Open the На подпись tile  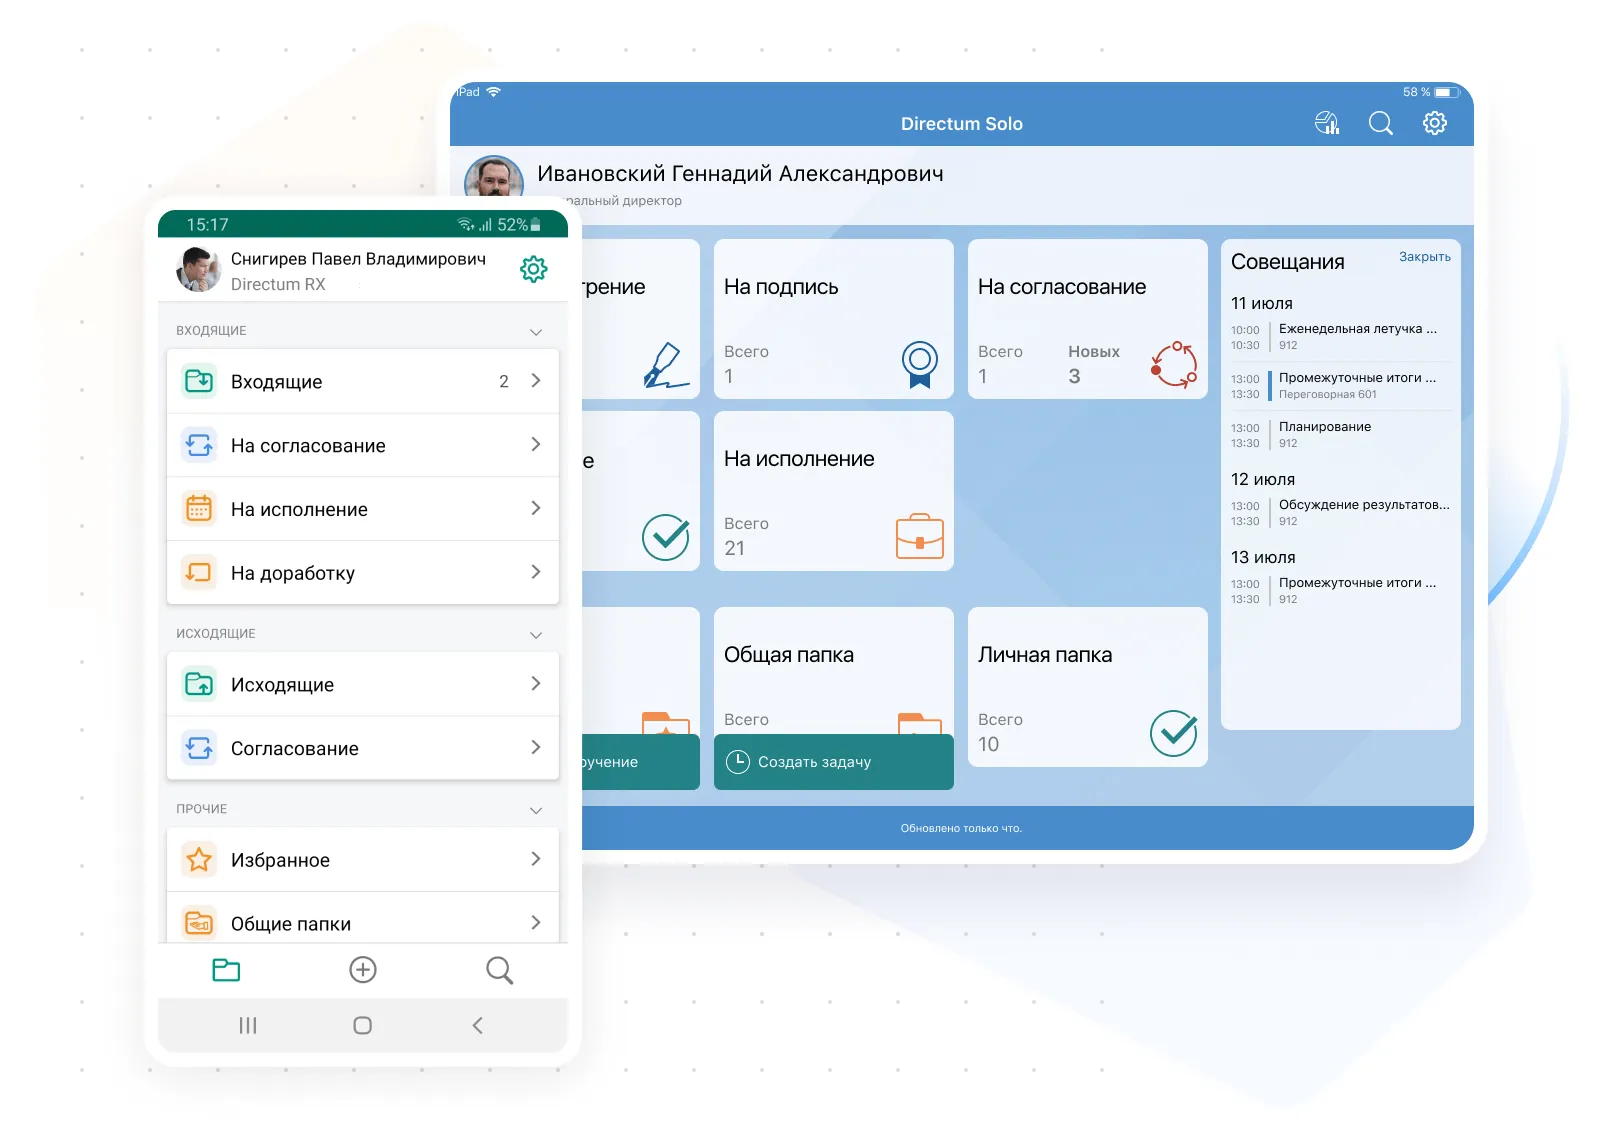[833, 319]
